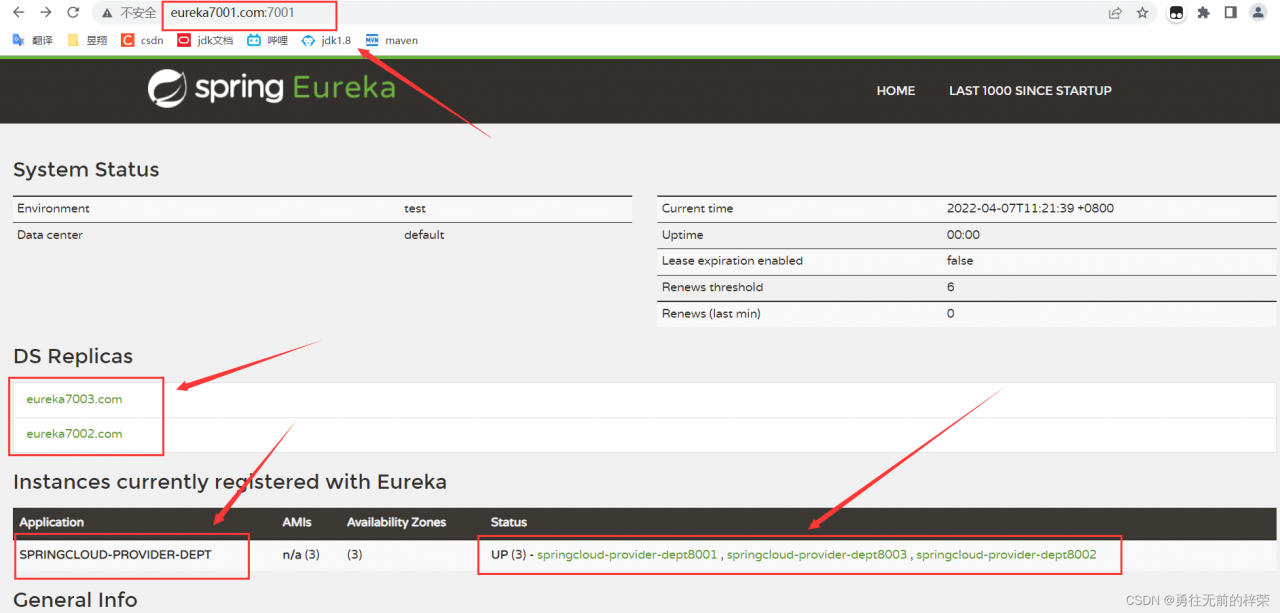Reload the page with refresh icon

(73, 13)
